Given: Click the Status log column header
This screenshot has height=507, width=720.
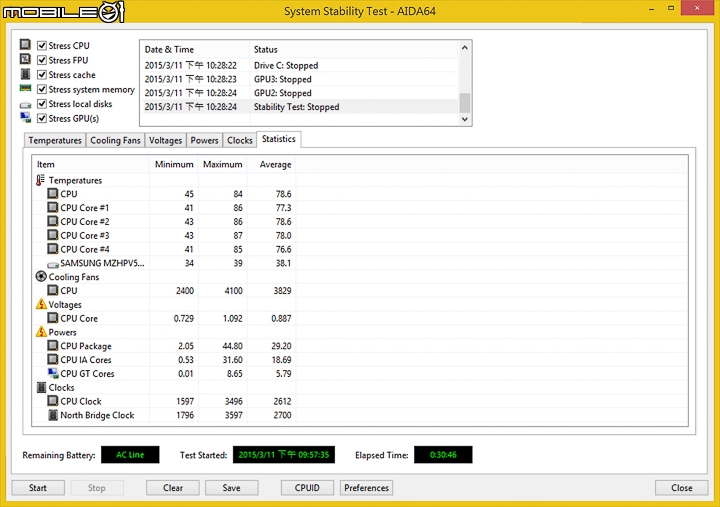Looking at the screenshot, I should (354, 50).
